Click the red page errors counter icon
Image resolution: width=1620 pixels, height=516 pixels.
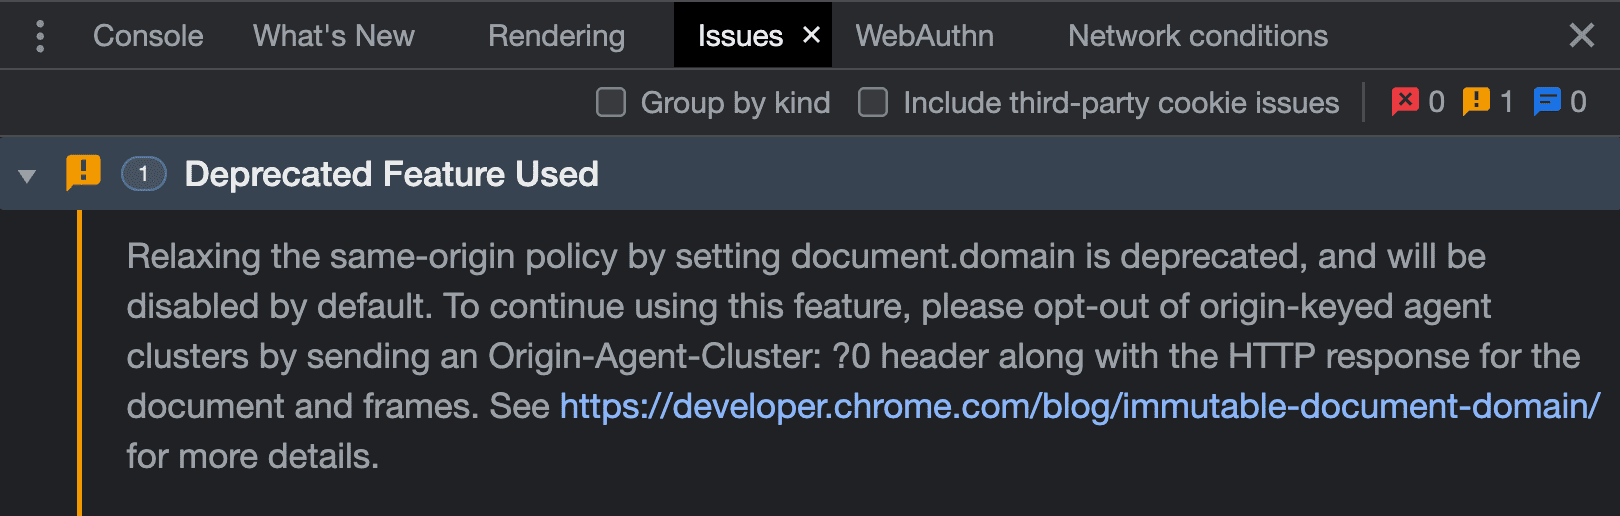click(1405, 101)
